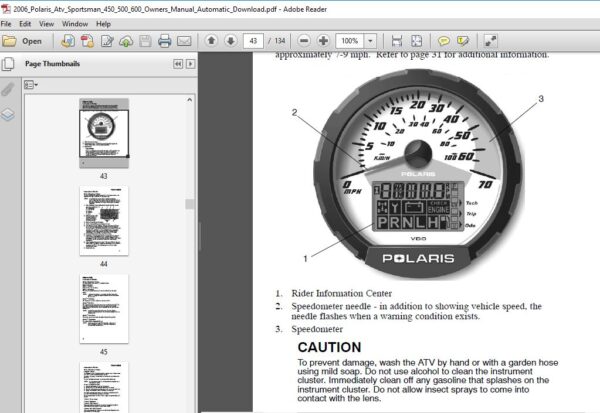Select page 45 thumbnail
This screenshot has height=413, width=600.
104,309
